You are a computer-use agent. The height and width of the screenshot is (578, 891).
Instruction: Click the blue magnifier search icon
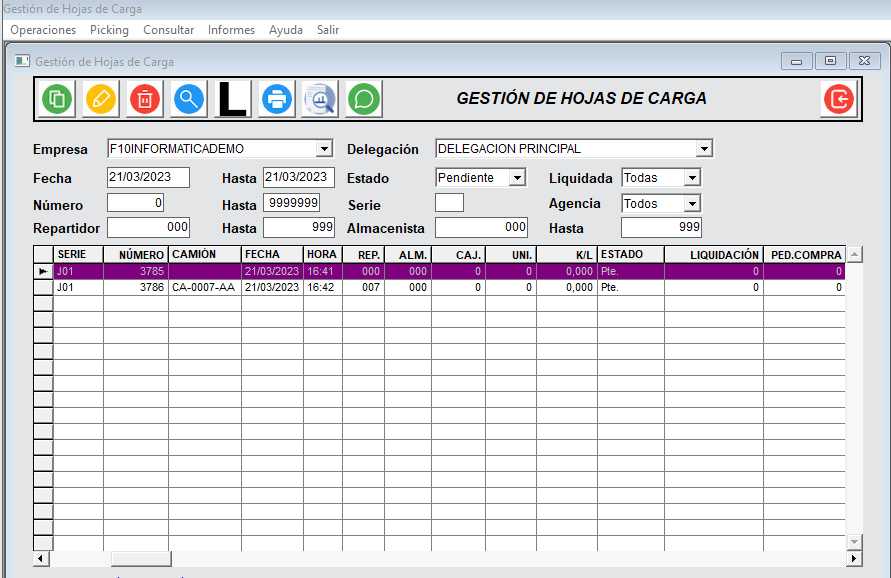click(189, 99)
